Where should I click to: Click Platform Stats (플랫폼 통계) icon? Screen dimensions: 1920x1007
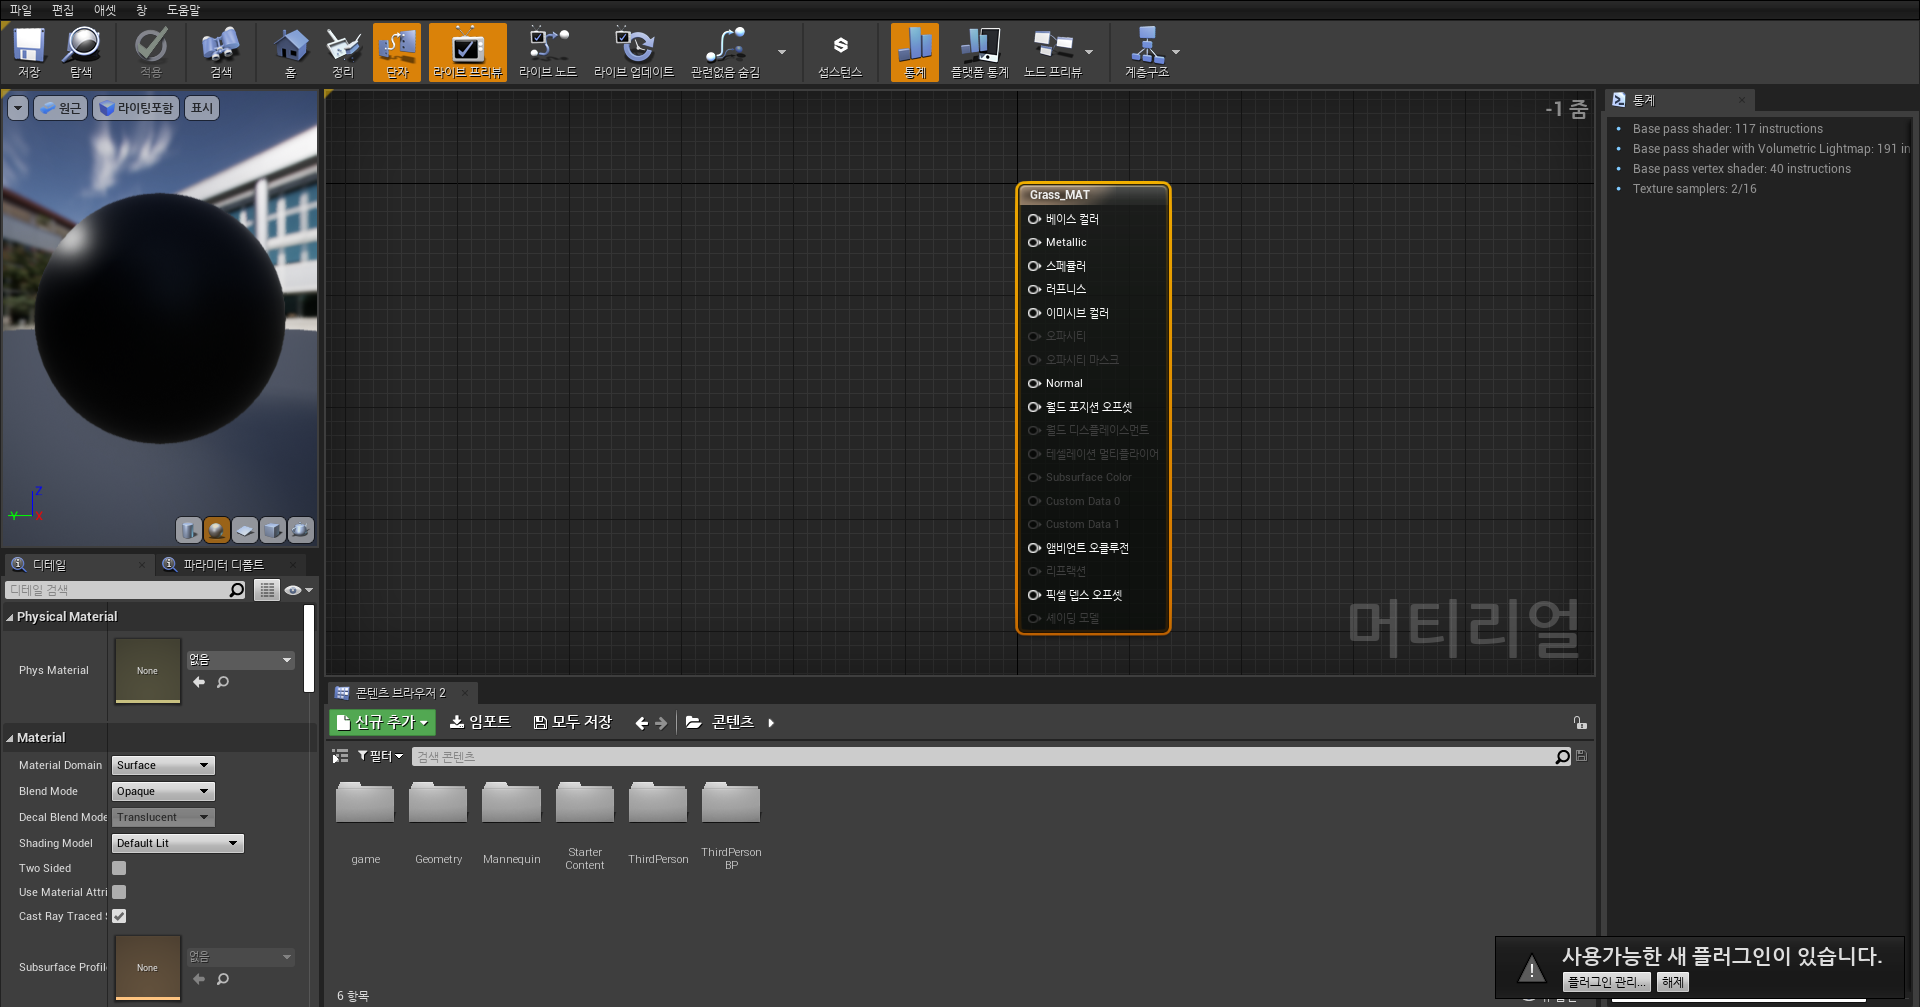click(980, 53)
